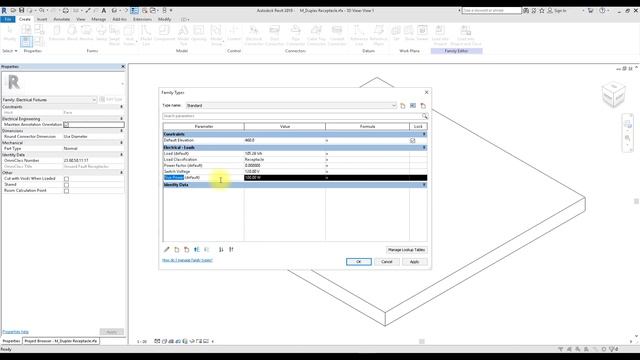Select the Blend tool in the ribbon
This screenshot has height=360, width=640.
coord(72,33)
